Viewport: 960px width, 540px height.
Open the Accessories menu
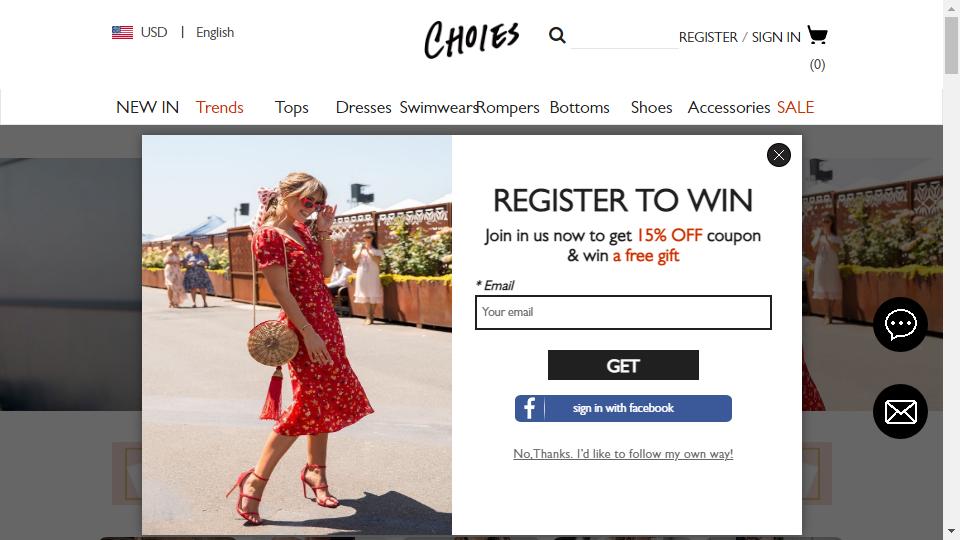pos(729,107)
